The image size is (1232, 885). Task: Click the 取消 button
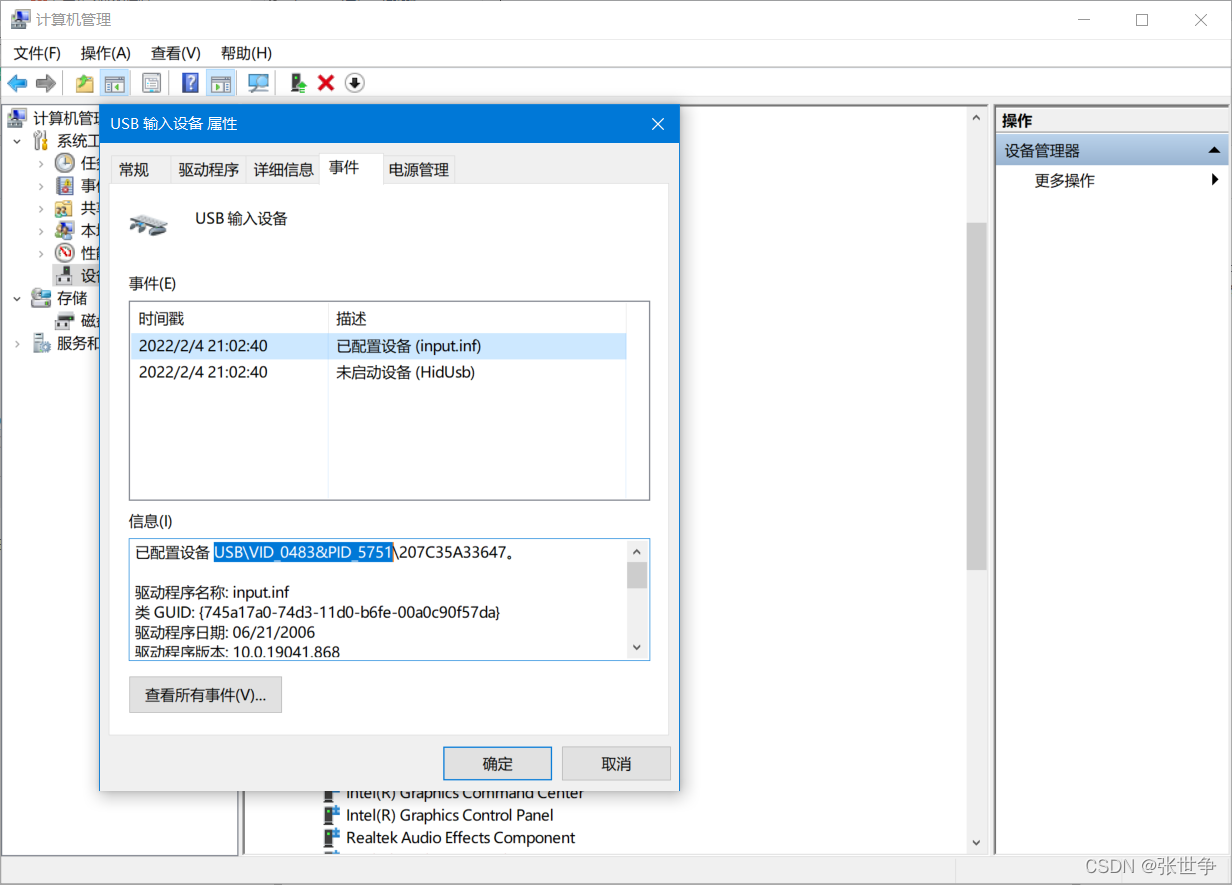(x=616, y=764)
